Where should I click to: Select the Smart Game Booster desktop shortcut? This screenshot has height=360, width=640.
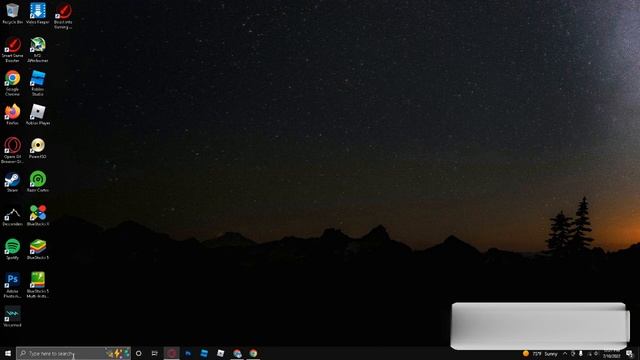click(x=12, y=49)
